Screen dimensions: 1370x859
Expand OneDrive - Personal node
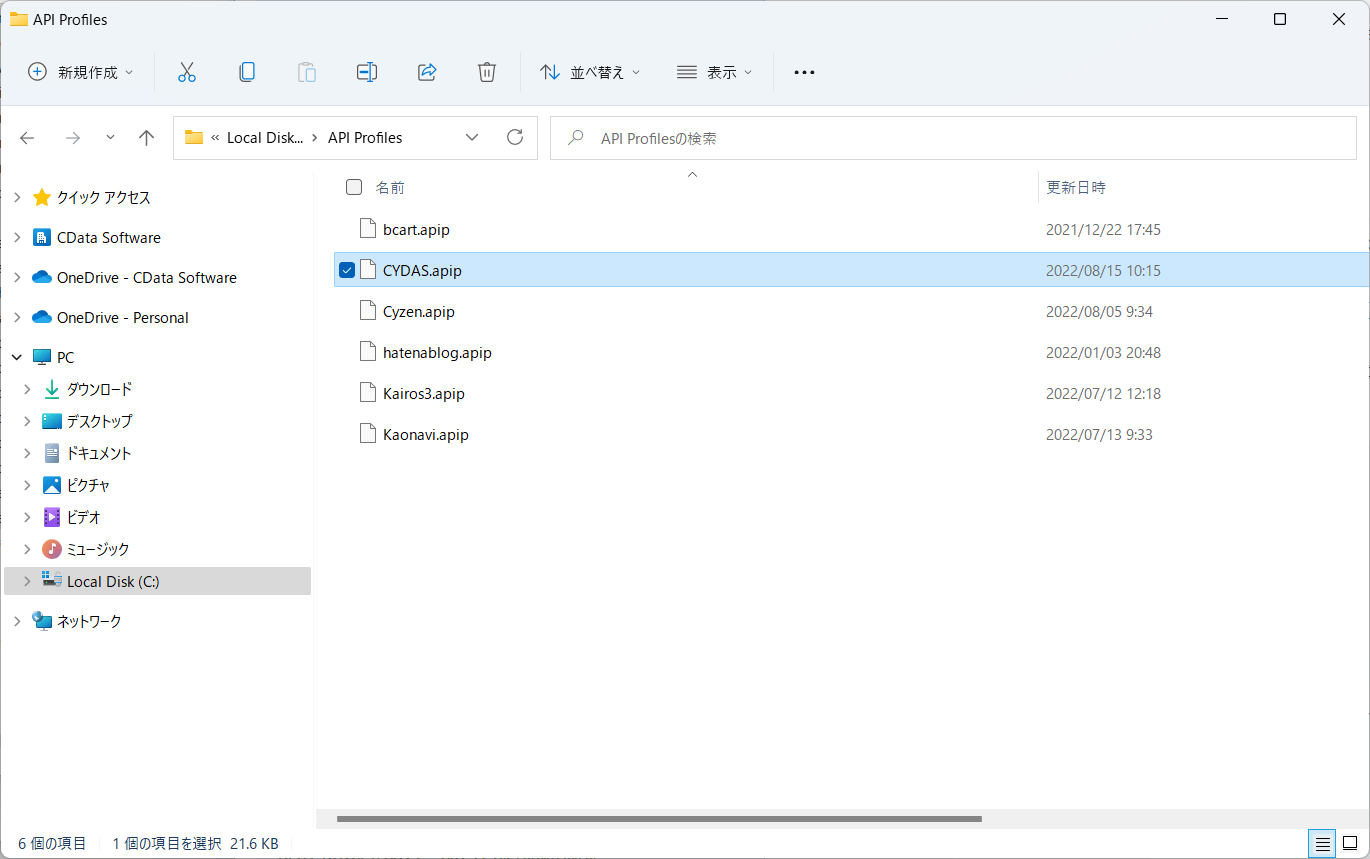[17, 317]
